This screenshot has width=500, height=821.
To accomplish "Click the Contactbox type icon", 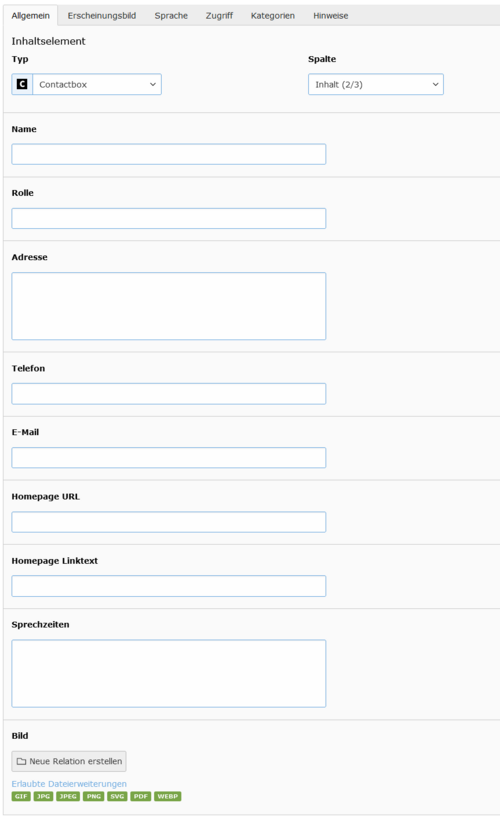I will point(22,84).
